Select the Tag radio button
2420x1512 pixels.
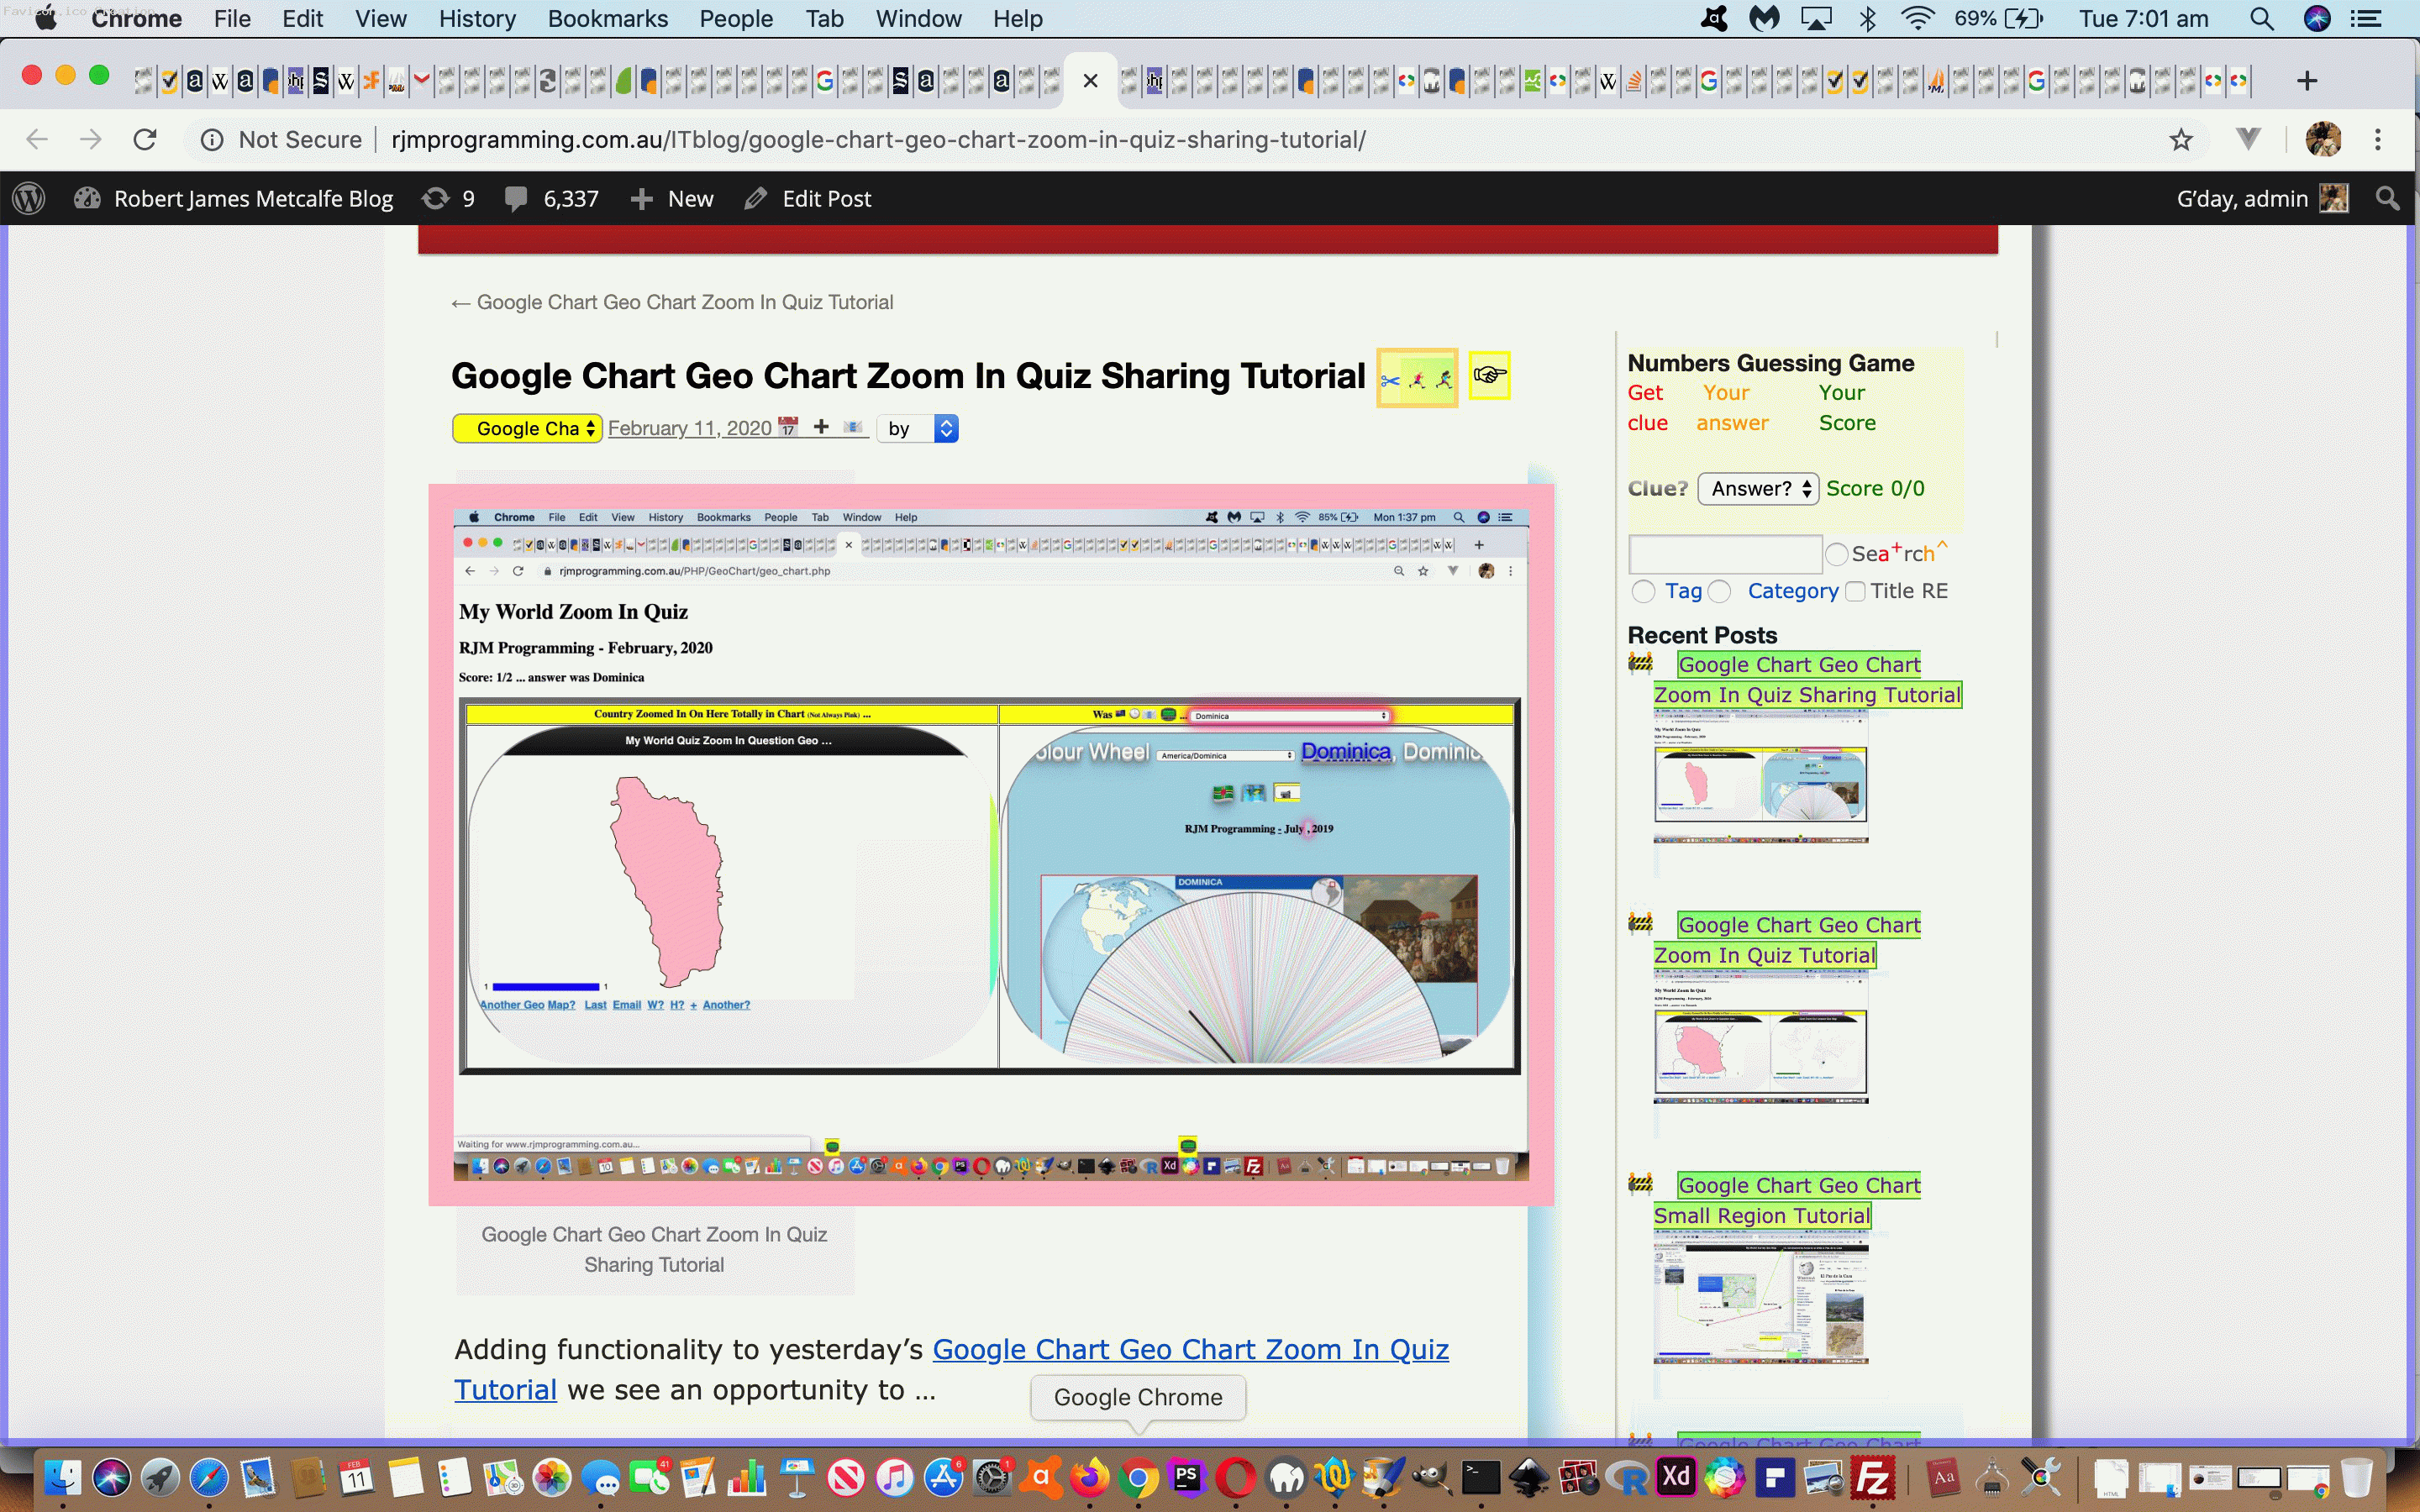point(1643,592)
